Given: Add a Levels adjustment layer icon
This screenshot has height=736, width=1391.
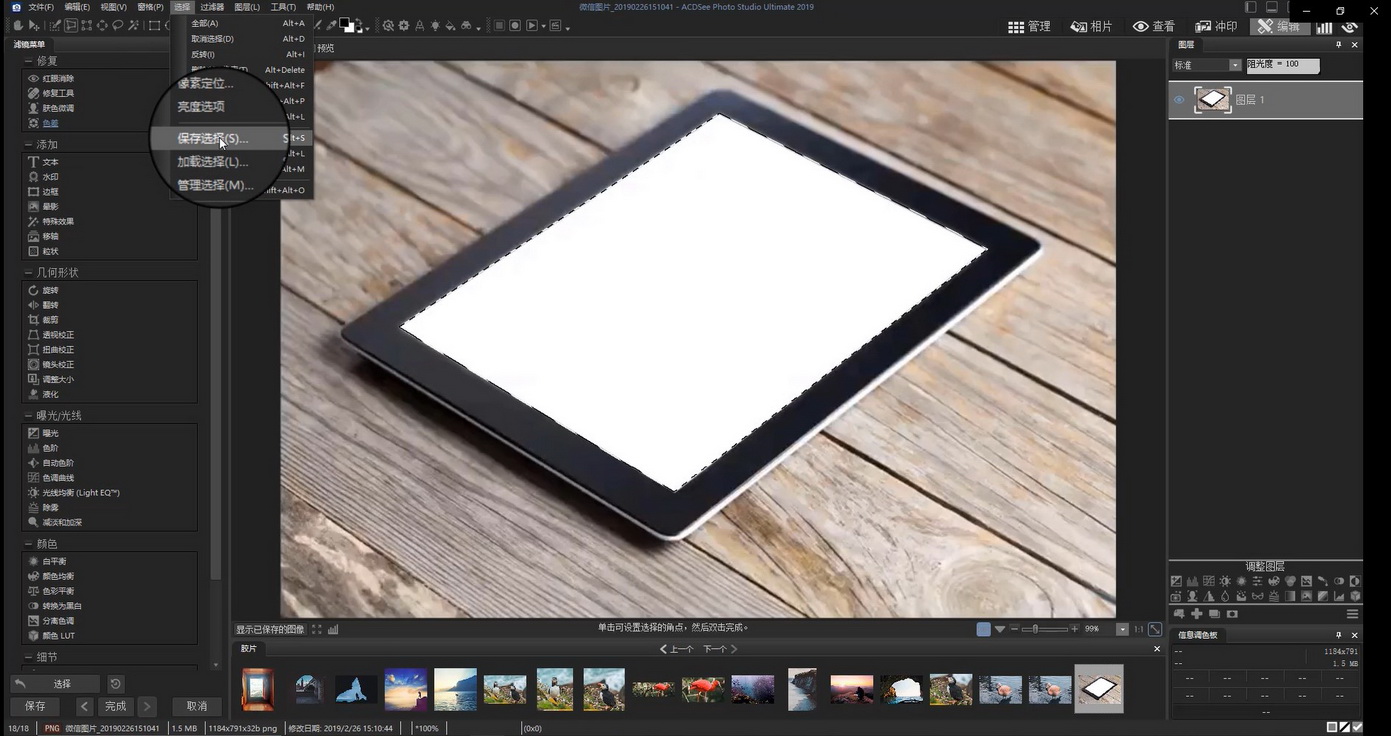Looking at the screenshot, I should coord(1192,581).
